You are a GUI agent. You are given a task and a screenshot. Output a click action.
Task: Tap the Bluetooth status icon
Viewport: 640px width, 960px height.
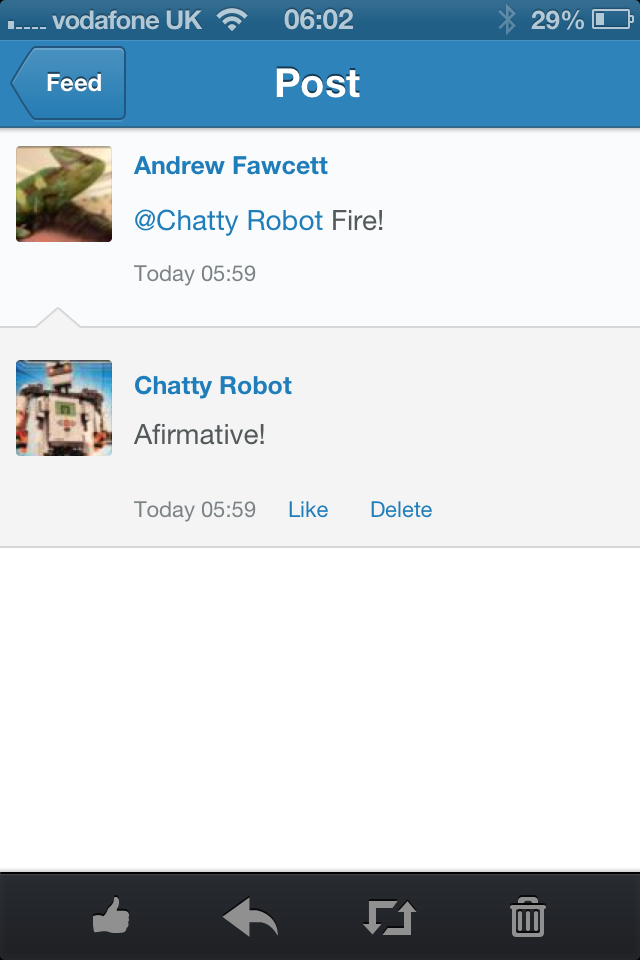(507, 19)
